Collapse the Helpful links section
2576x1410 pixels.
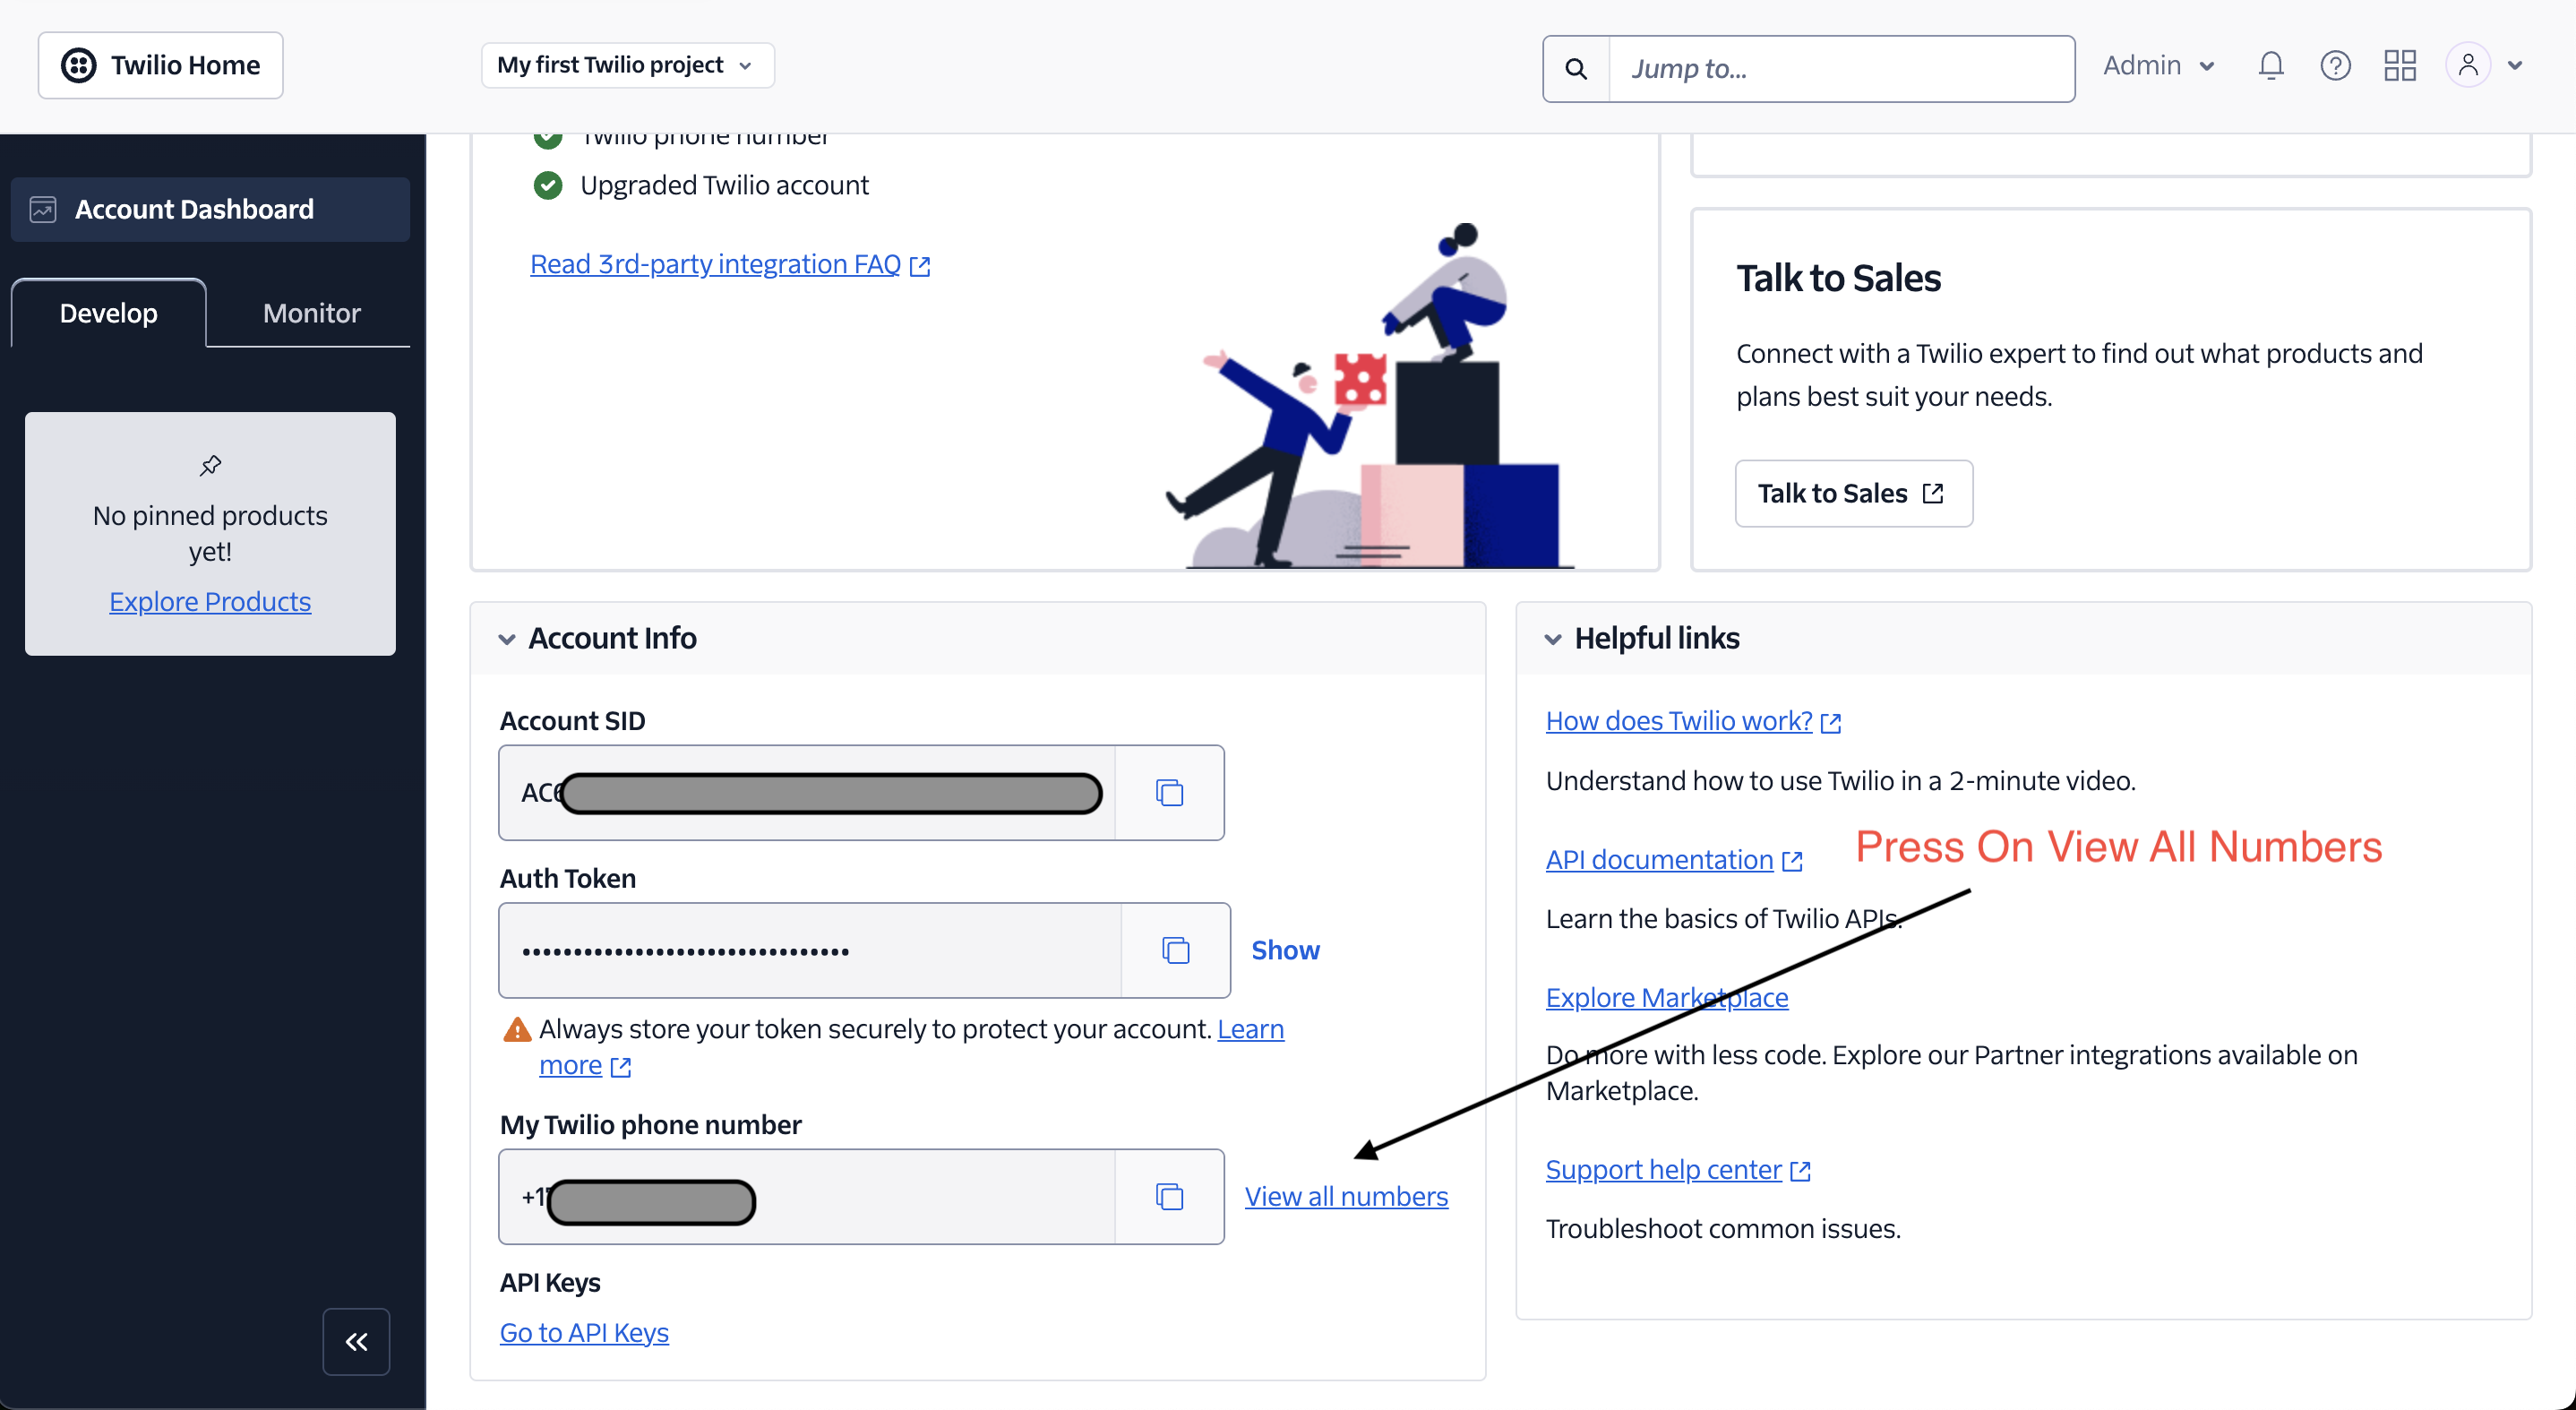coord(1553,639)
